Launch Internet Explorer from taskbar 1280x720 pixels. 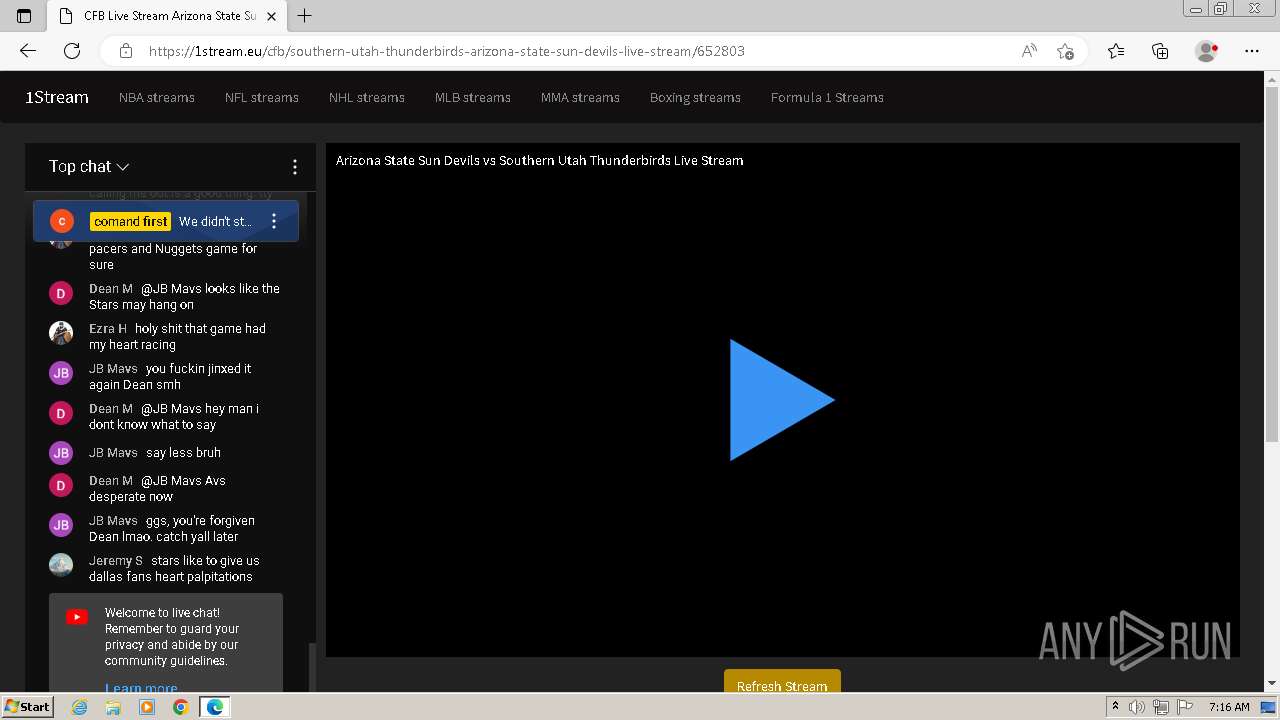tap(80, 707)
